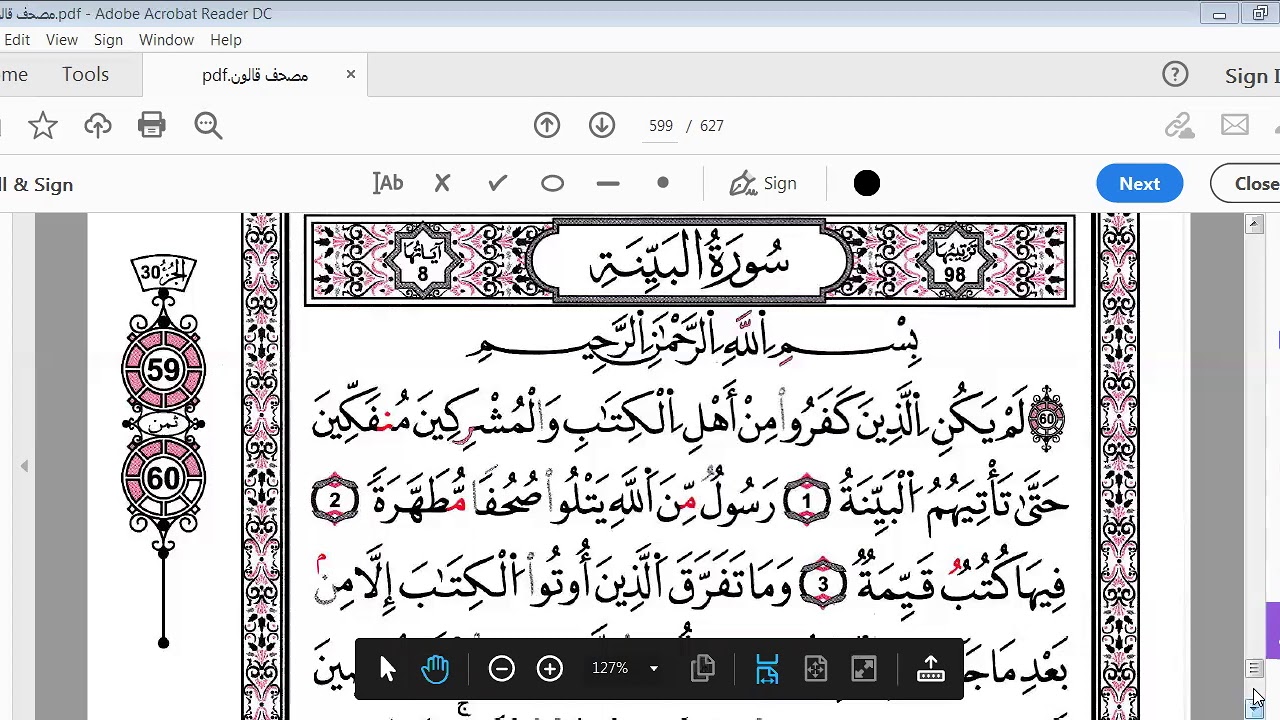Open the Edit menu
Viewport: 1280px width, 720px height.
pyautogui.click(x=16, y=40)
